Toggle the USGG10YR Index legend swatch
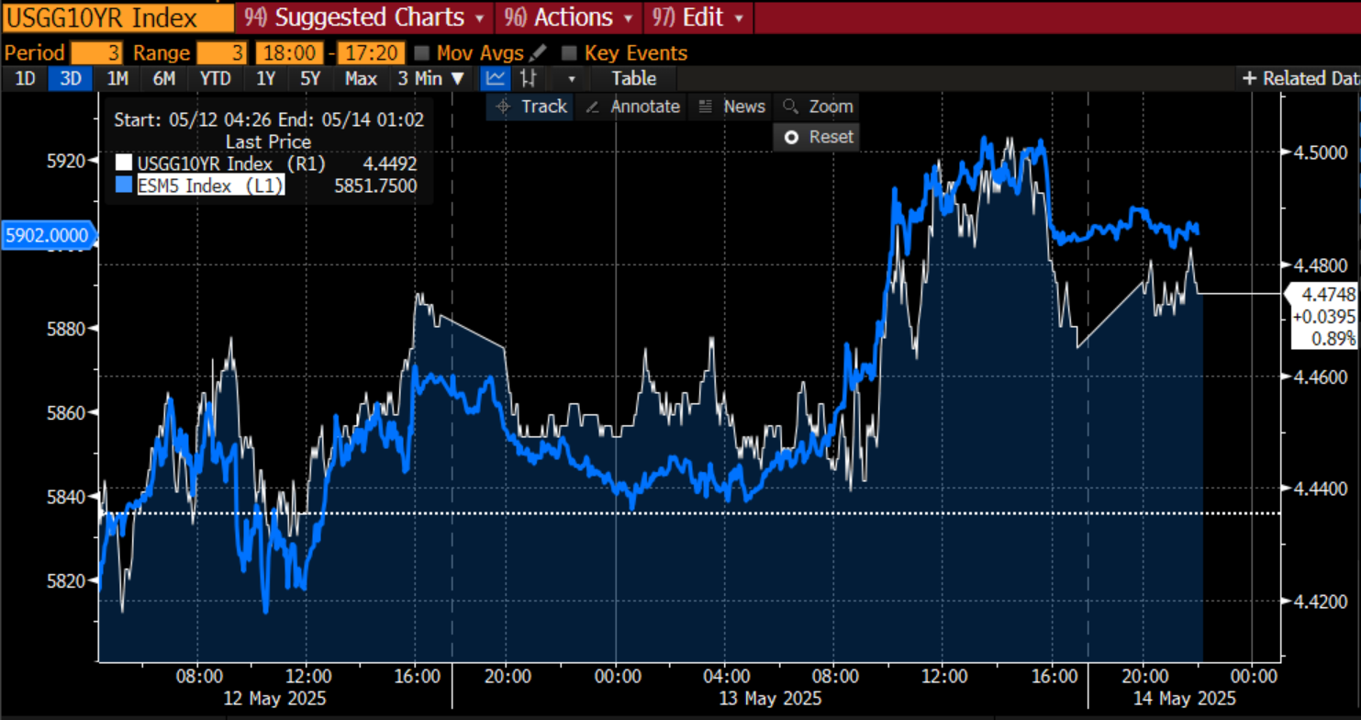 click(124, 164)
